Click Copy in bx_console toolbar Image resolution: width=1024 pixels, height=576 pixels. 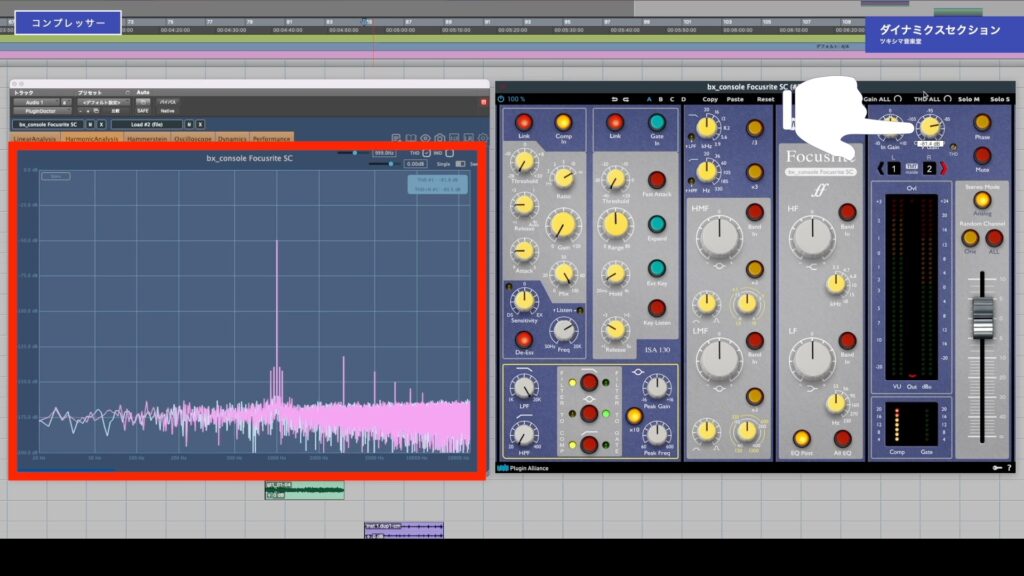tap(710, 99)
